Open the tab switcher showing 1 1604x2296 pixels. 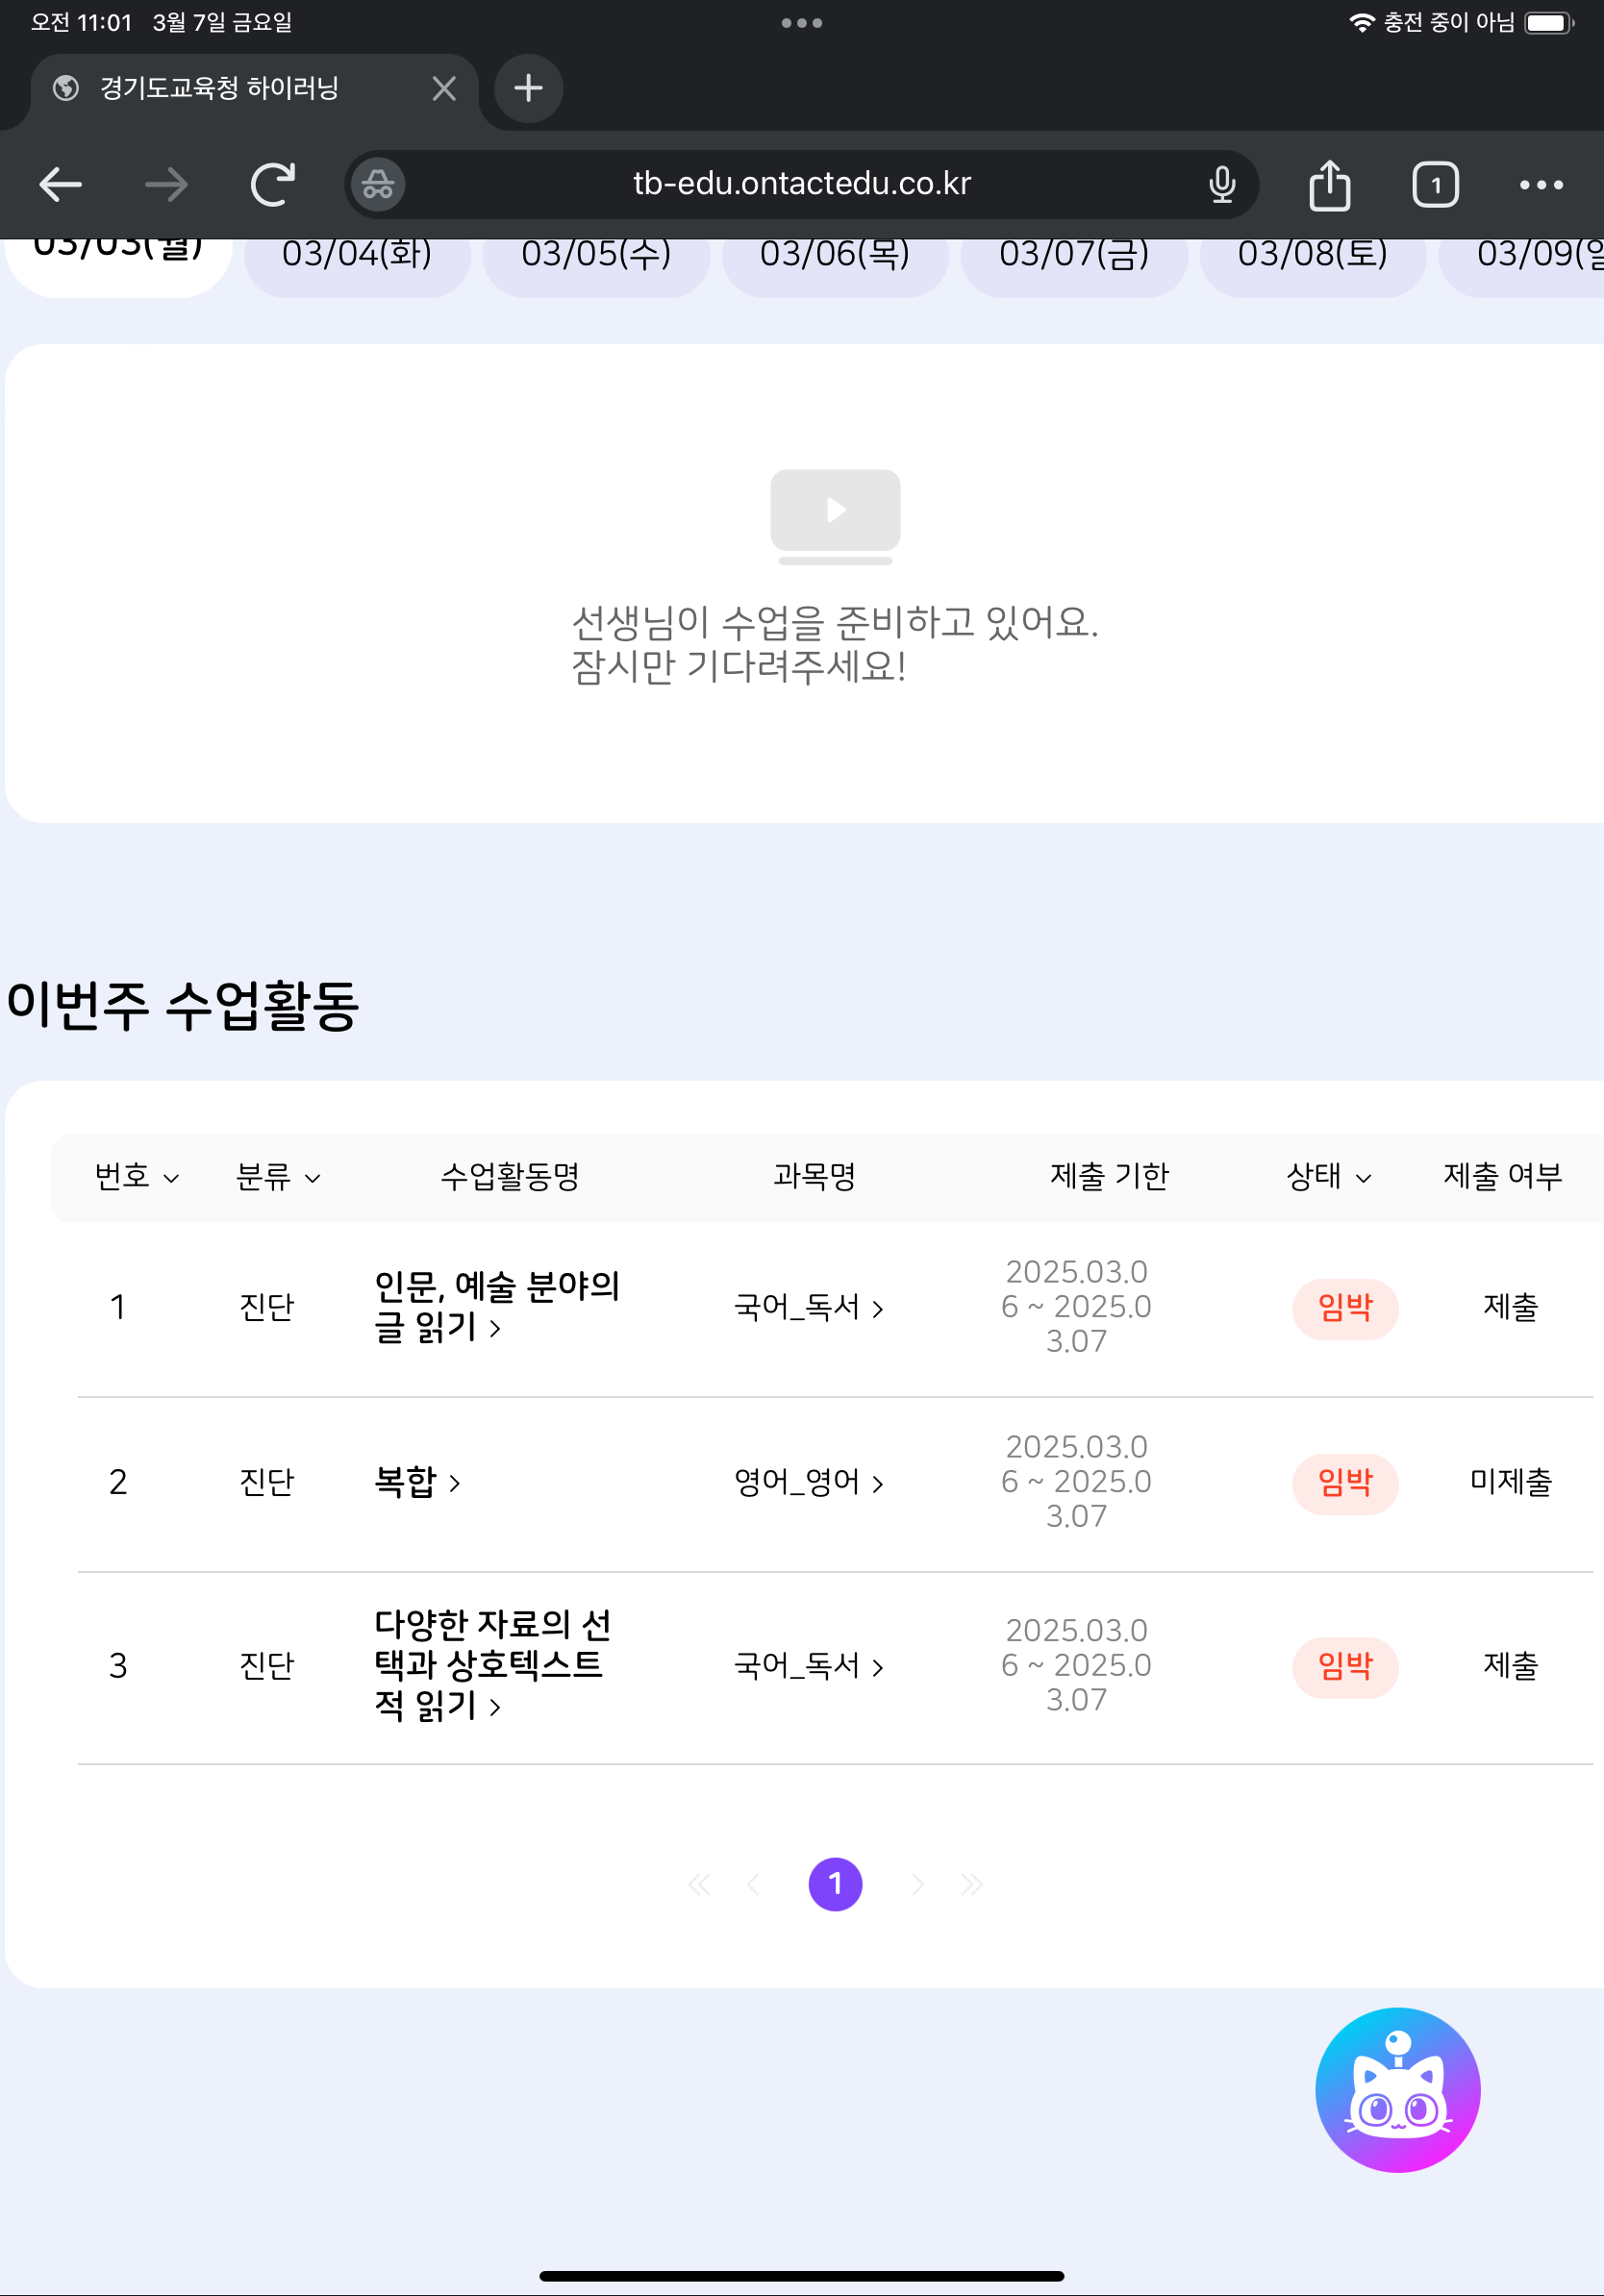tap(1434, 185)
